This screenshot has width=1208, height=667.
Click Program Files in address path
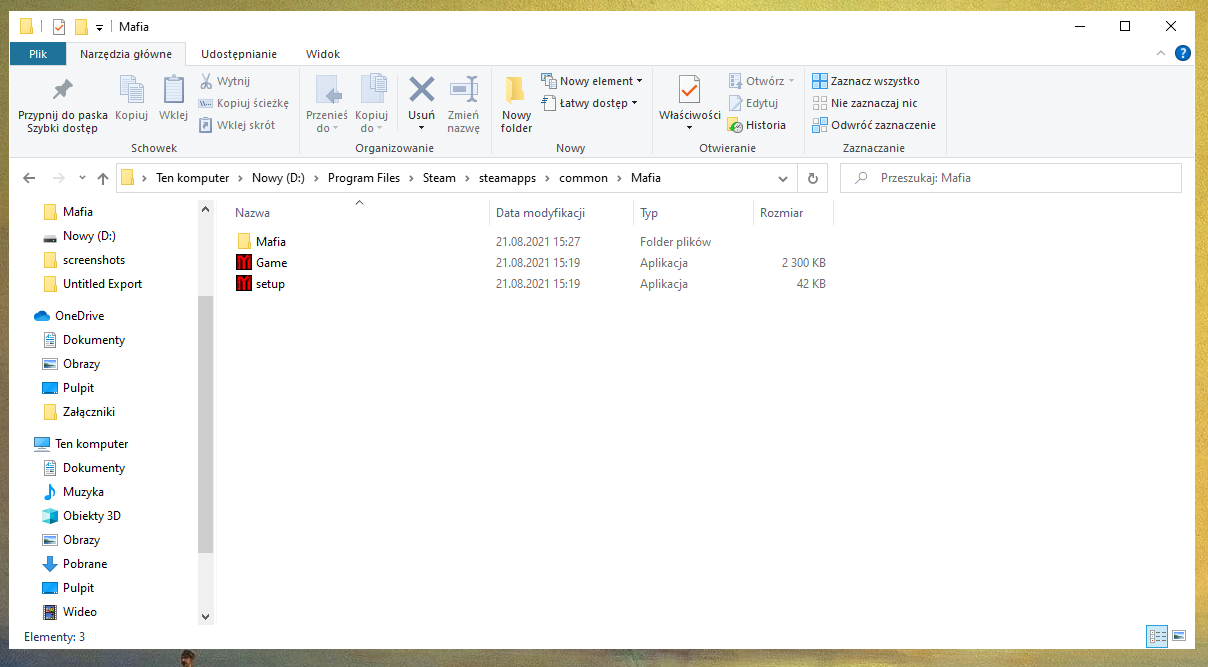coord(364,178)
